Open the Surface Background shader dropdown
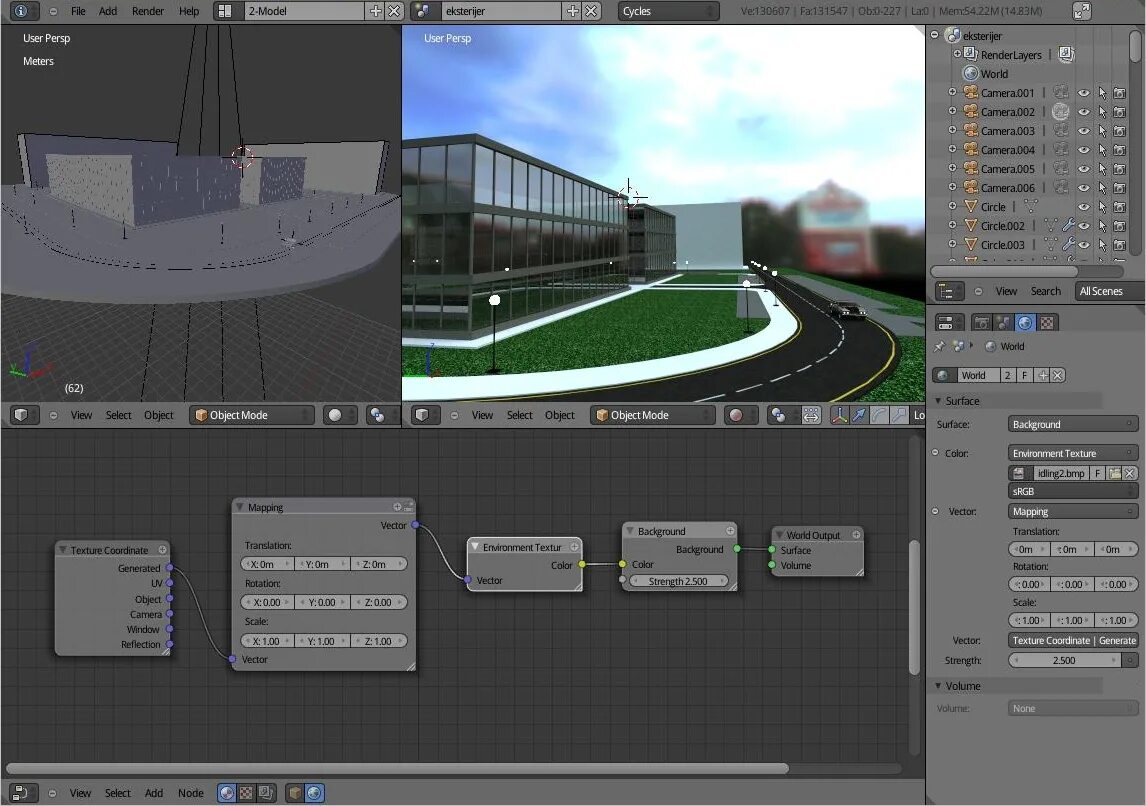Viewport: 1146px width, 806px height. [x=1072, y=425]
